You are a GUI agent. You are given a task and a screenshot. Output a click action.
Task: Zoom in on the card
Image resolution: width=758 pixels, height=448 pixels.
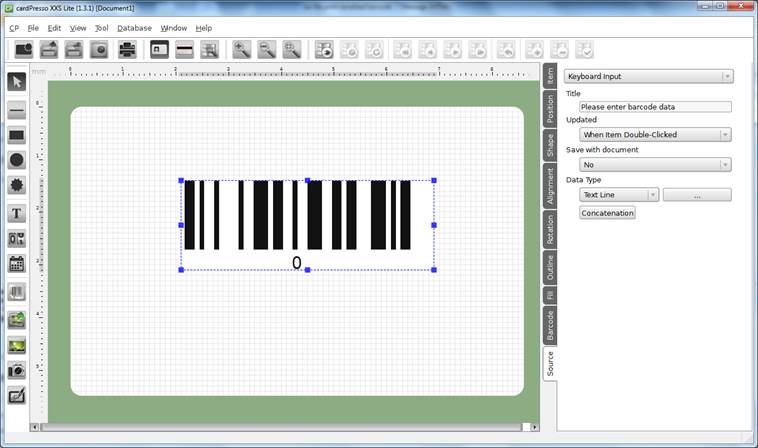[x=241, y=50]
